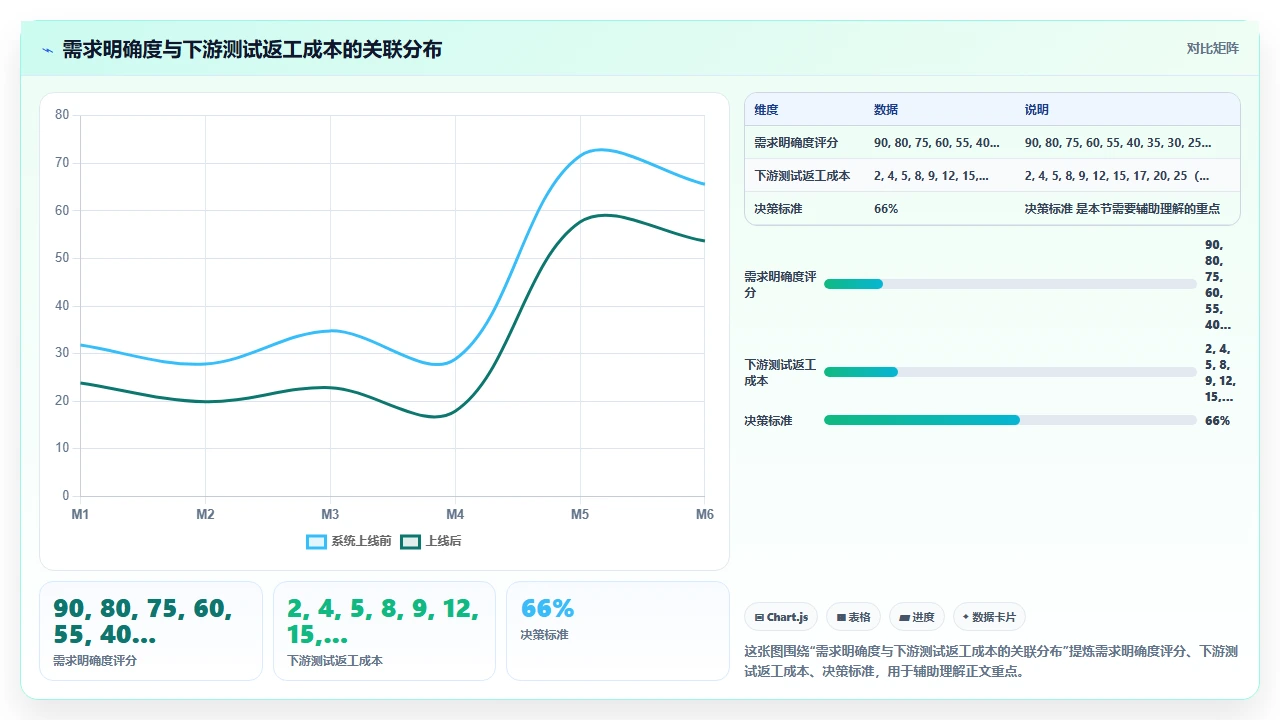Select the 数据卡片 tag chip

pos(989,617)
